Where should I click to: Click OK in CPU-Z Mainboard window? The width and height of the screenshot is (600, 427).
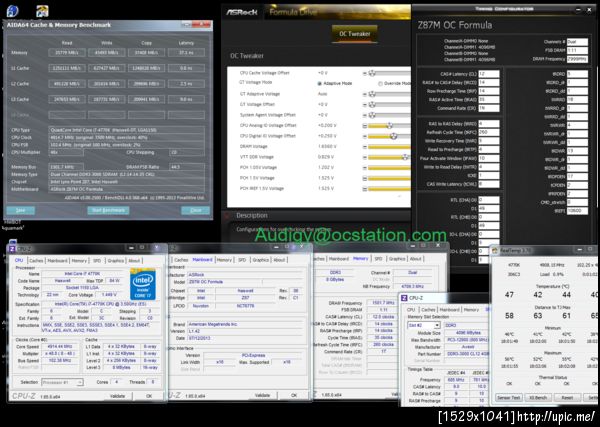[x=294, y=395]
